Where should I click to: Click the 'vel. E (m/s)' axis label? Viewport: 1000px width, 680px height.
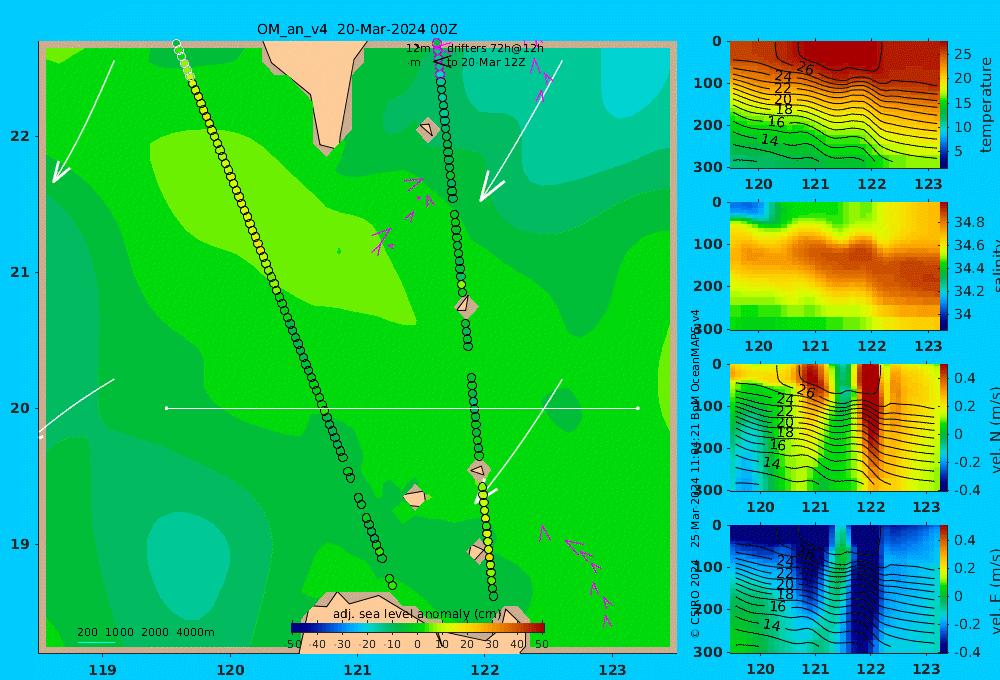tap(993, 591)
